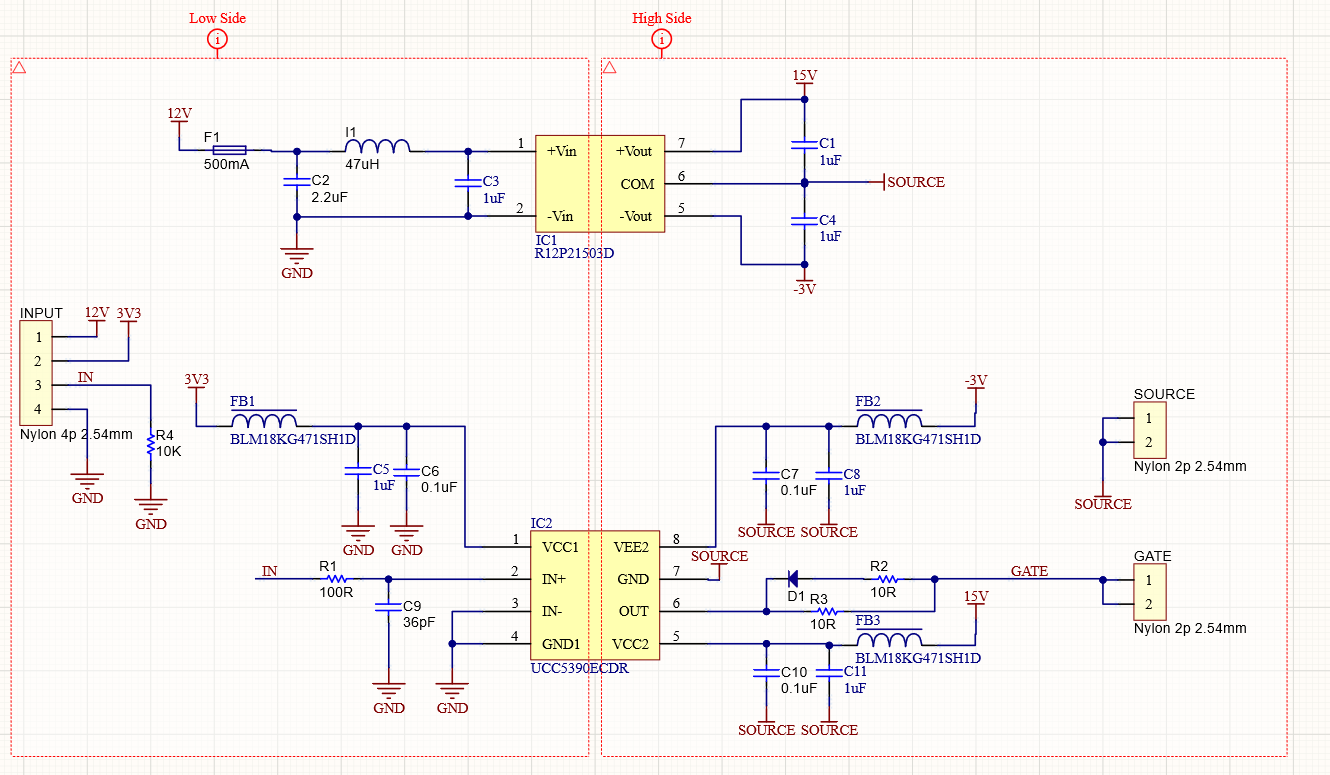This screenshot has height=775, width=1330.
Task: Click the IN net label left of R1
Action: 269,571
